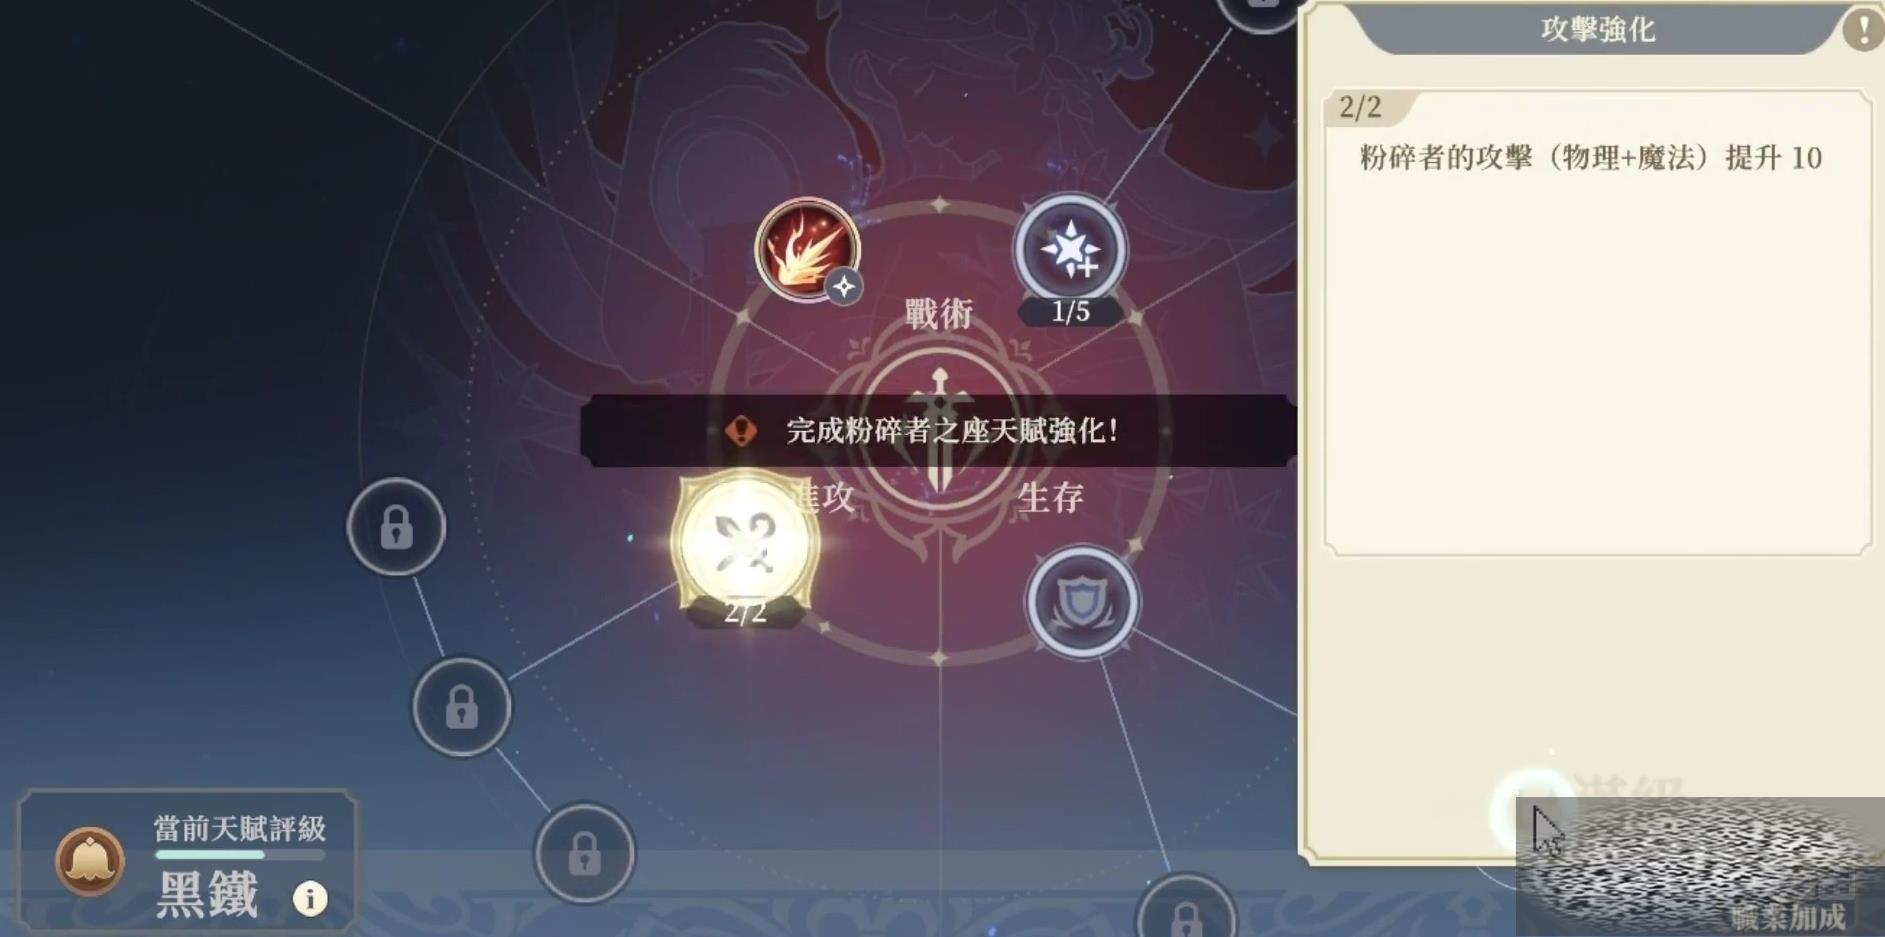This screenshot has height=937, width=1885.
Task: Click the bell-shaped talent rating badge
Action: point(90,861)
